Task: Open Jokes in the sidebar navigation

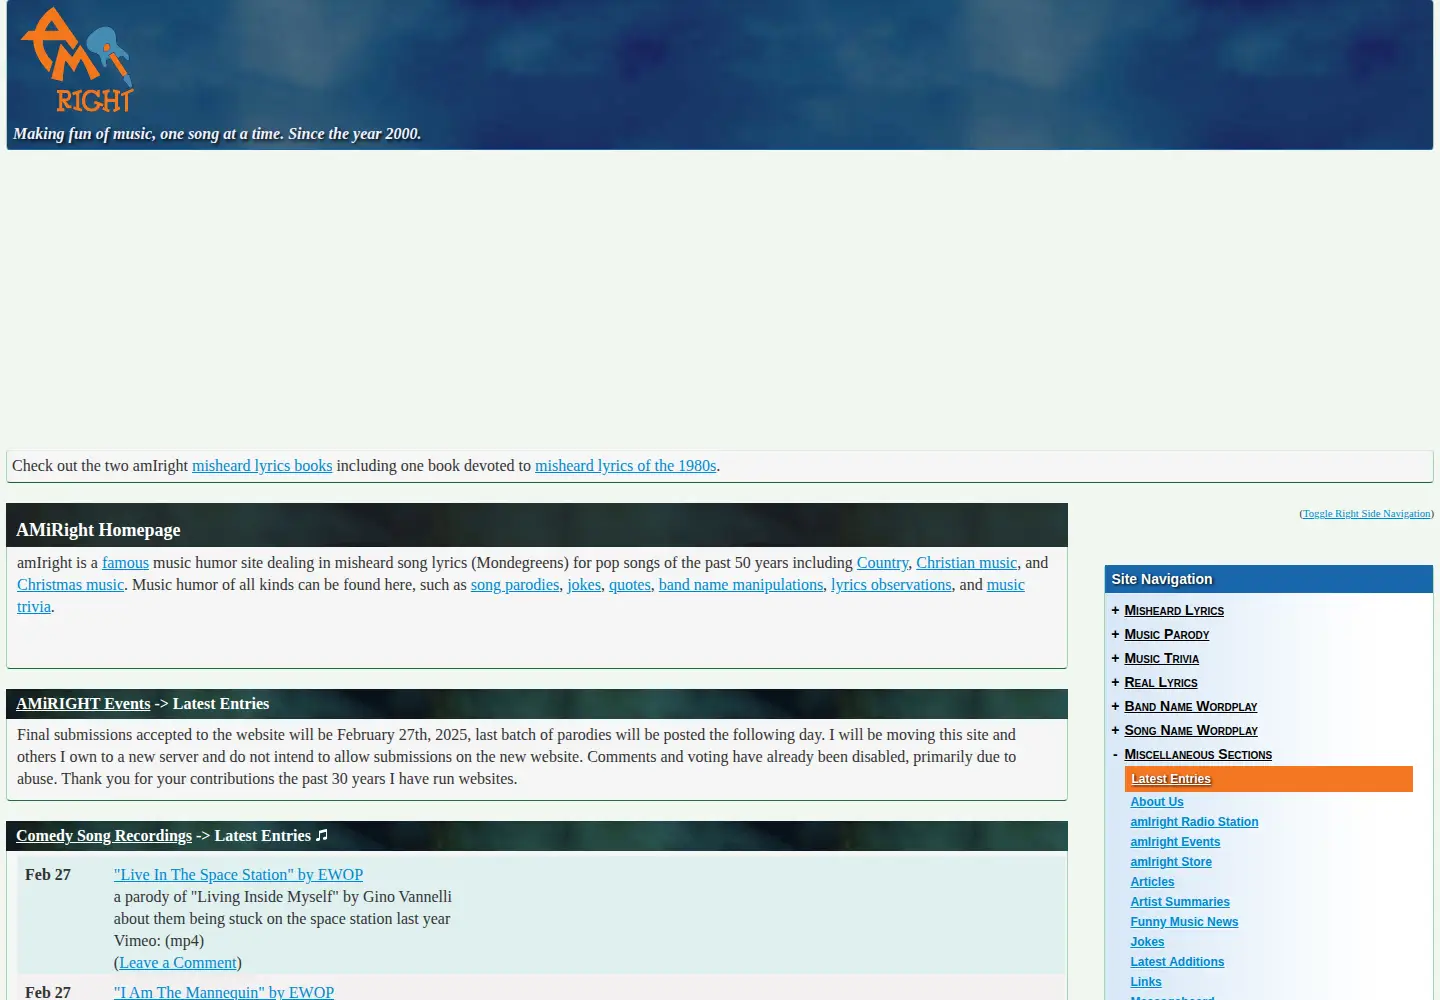Action: pos(1147,942)
